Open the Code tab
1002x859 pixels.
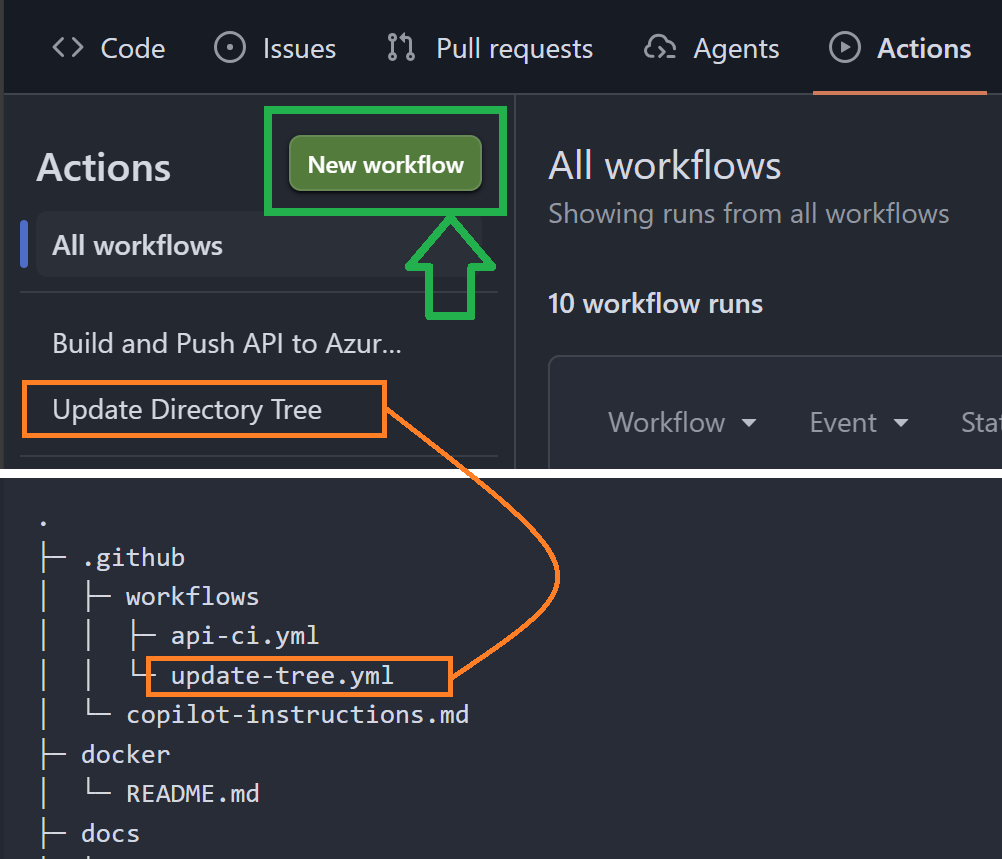(x=109, y=49)
